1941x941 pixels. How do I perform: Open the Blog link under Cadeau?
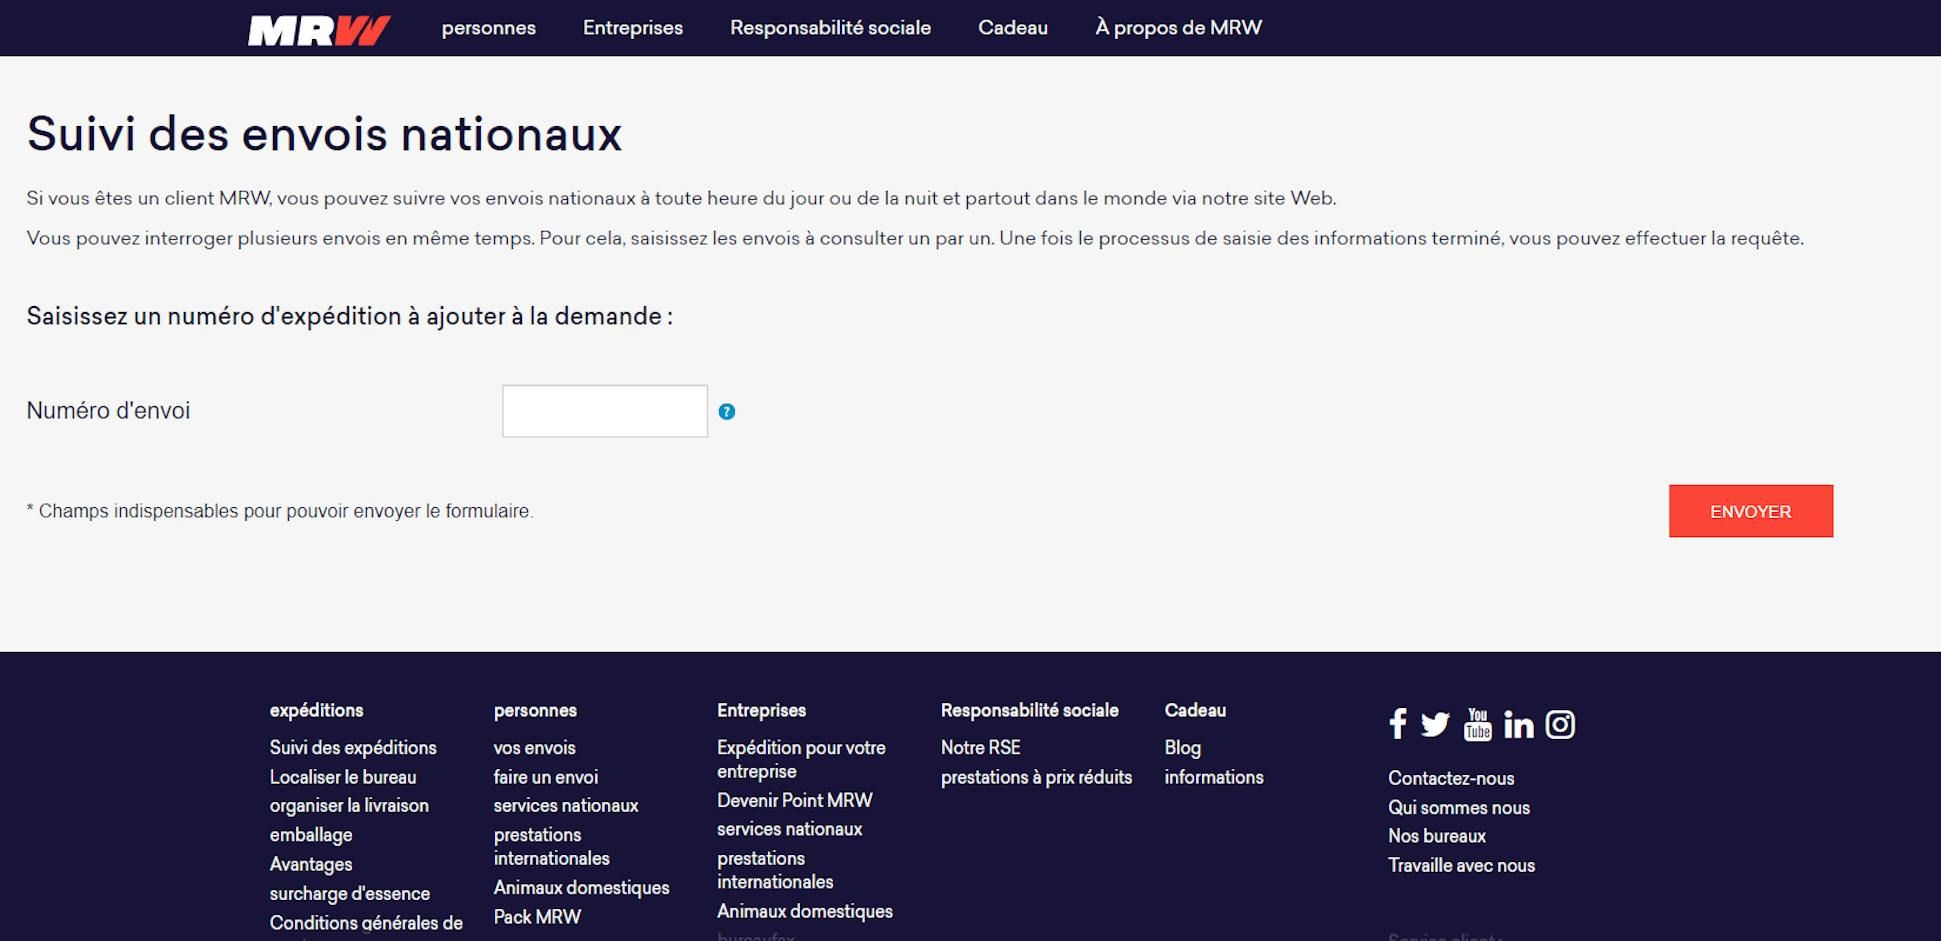(1182, 747)
